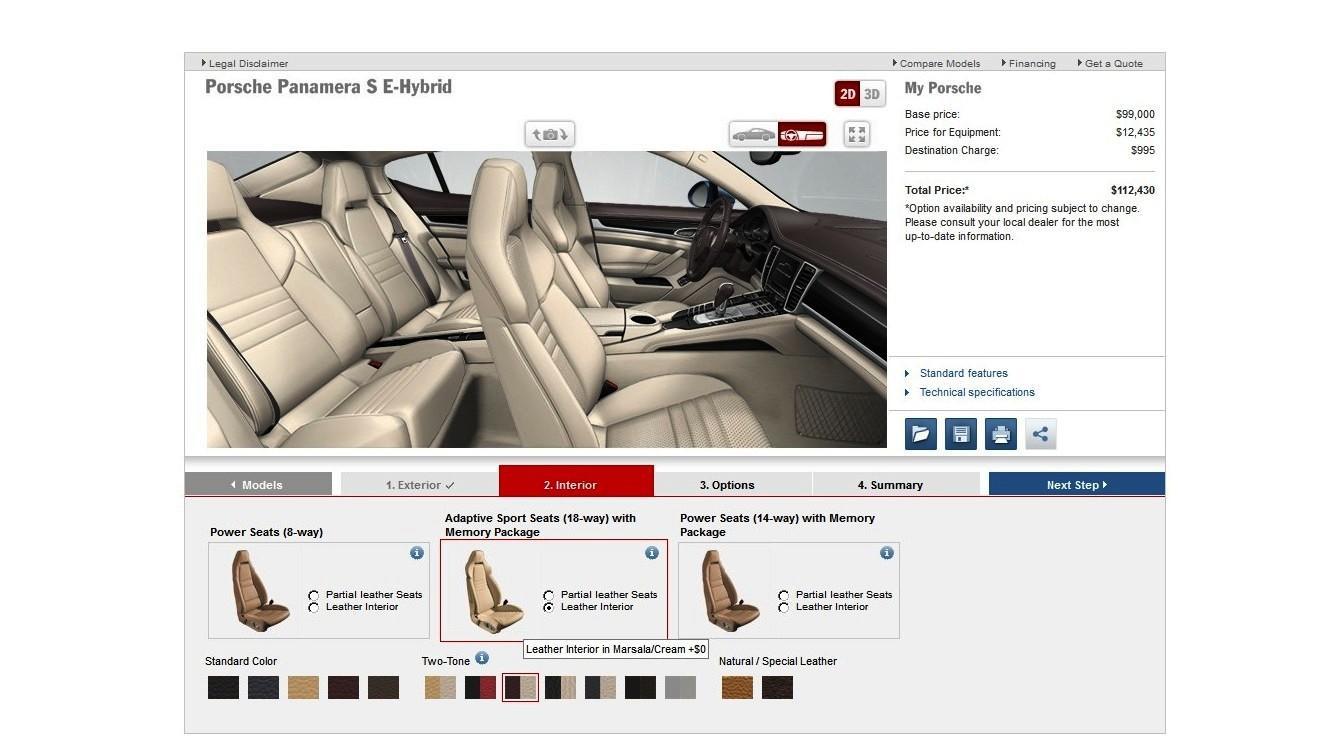
Task: Choose the dark marsala standard color swatch
Action: coord(343,687)
